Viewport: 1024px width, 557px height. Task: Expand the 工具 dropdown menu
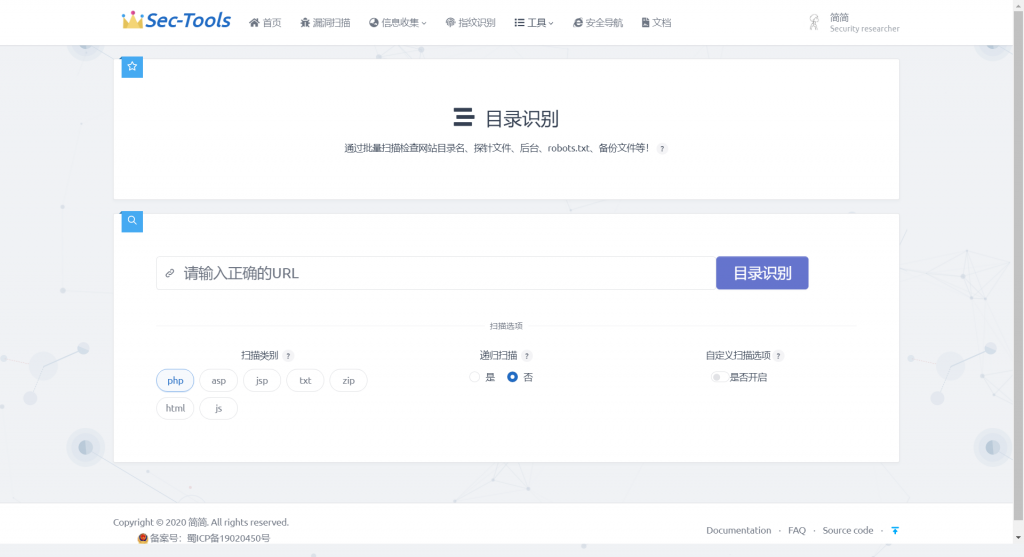coord(534,23)
